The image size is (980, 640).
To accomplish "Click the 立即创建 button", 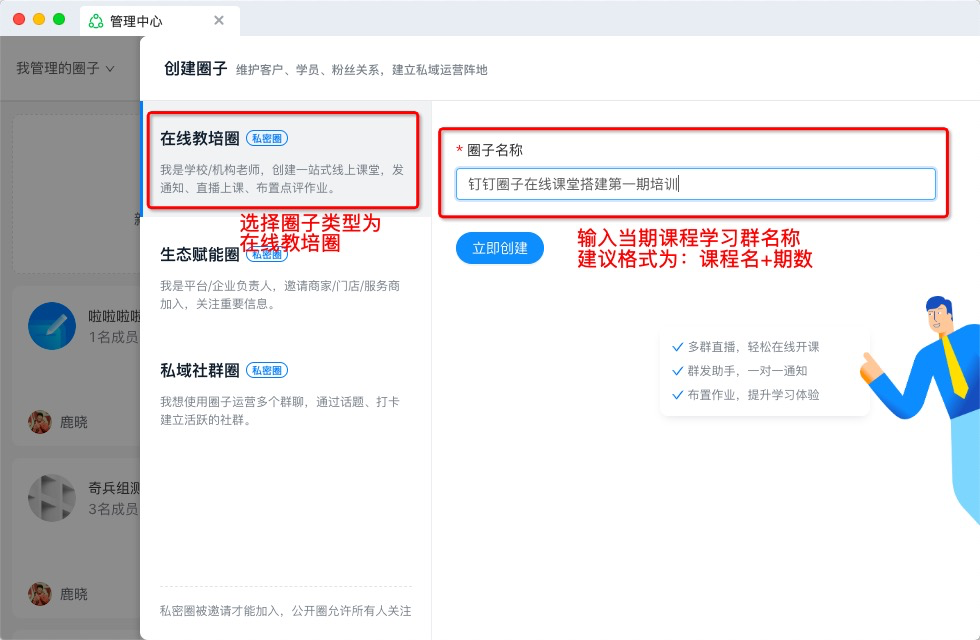I will (500, 248).
